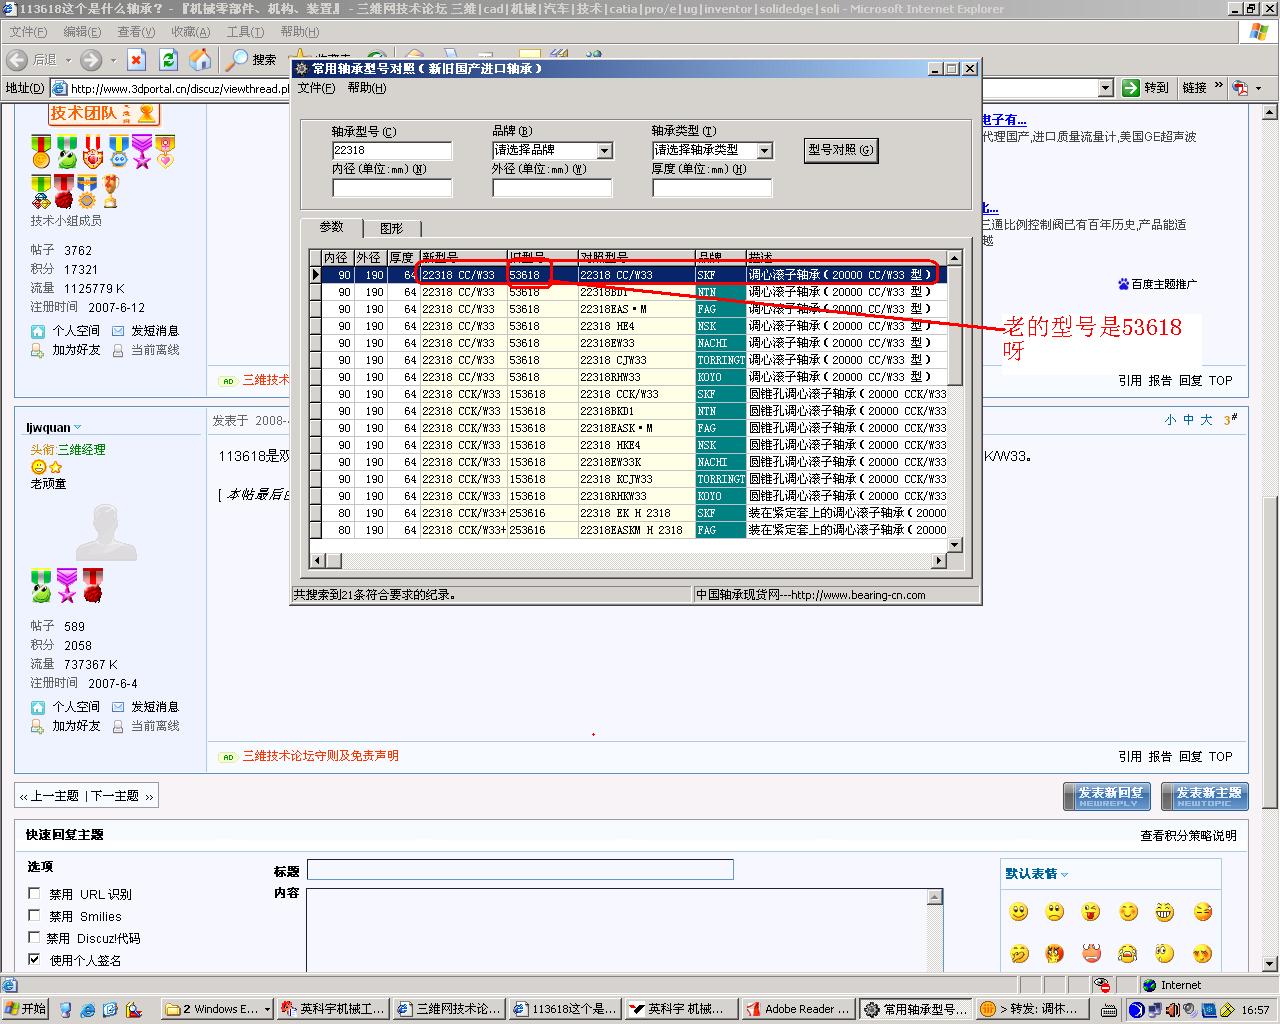Open IE's 收藏(A) menu
This screenshot has height=1024, width=1280.
pos(190,32)
